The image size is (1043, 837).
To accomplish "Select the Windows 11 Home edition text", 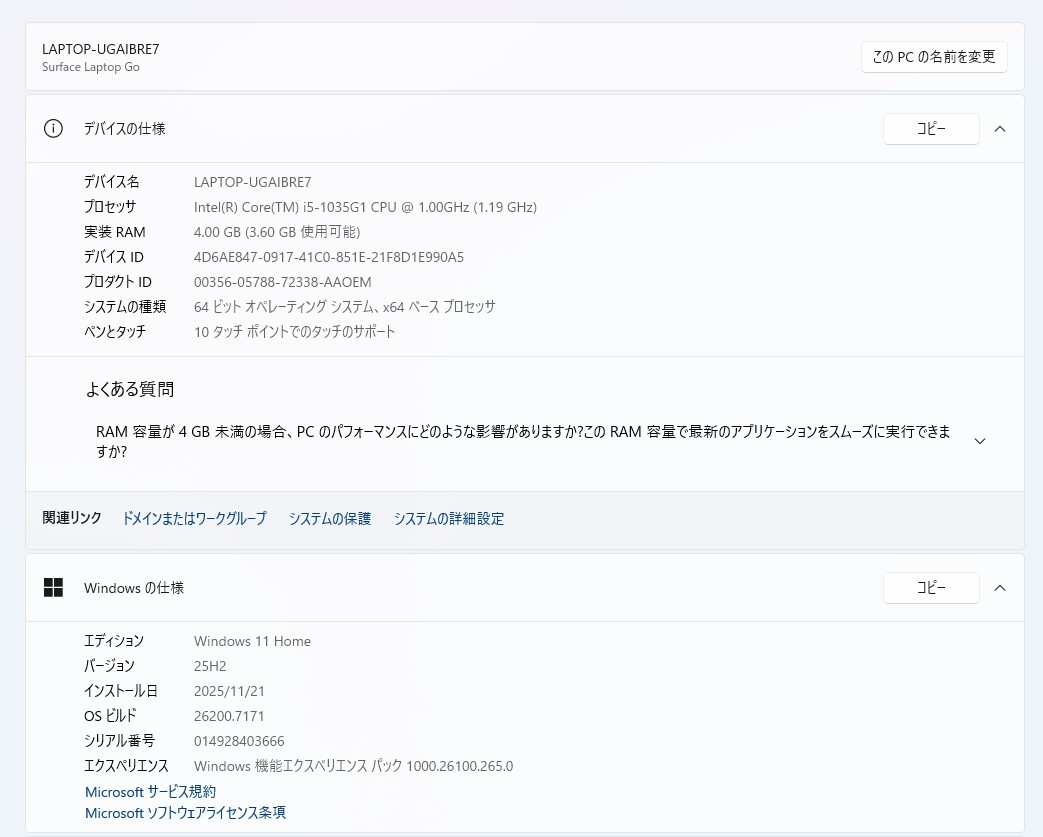I will tap(252, 641).
